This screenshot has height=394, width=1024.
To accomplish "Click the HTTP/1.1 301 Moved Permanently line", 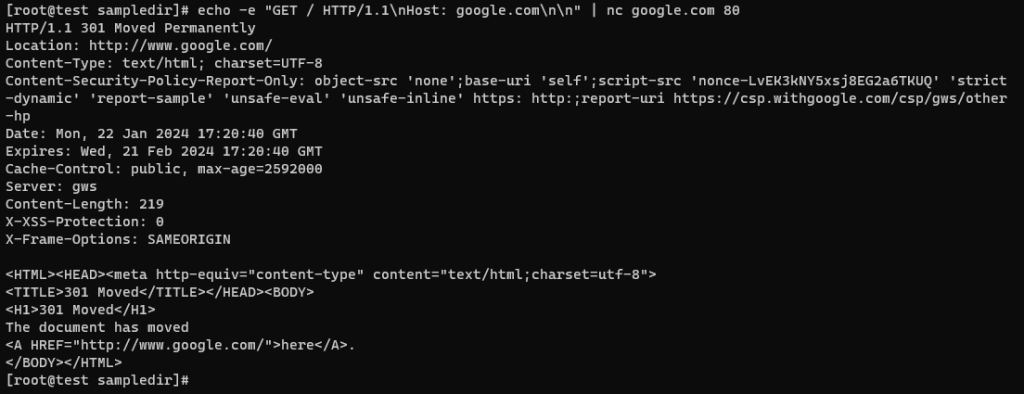I will tap(131, 28).
